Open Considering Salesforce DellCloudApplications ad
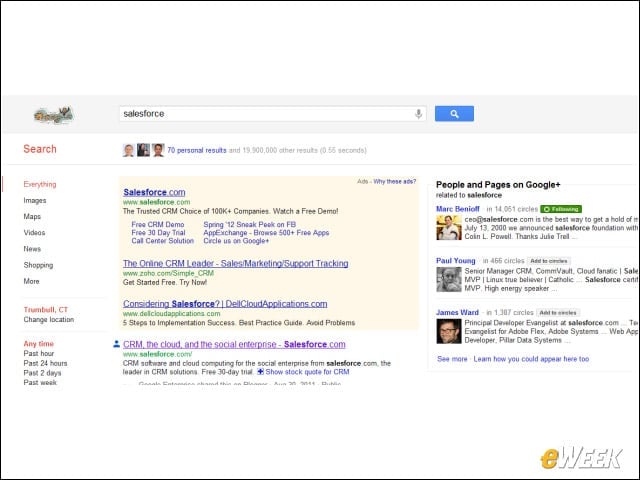Image resolution: width=640 pixels, height=480 pixels. coord(225,304)
